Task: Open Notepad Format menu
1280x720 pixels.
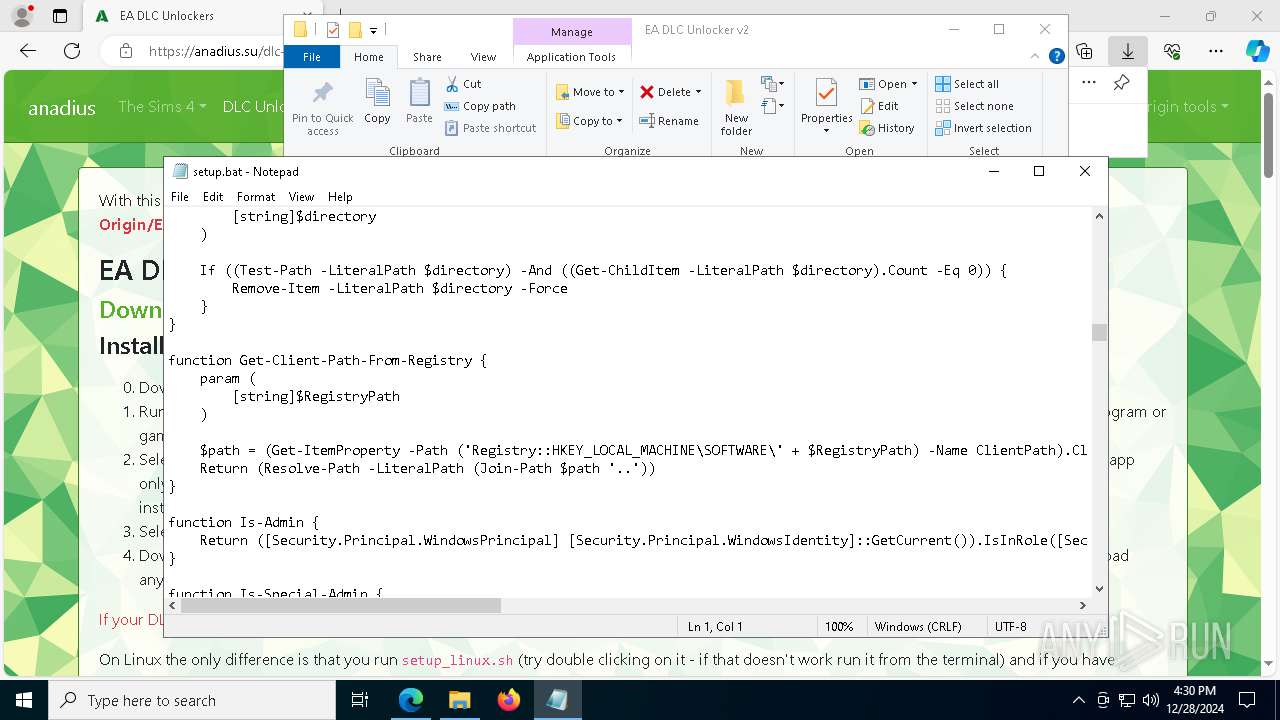Action: [x=256, y=197]
